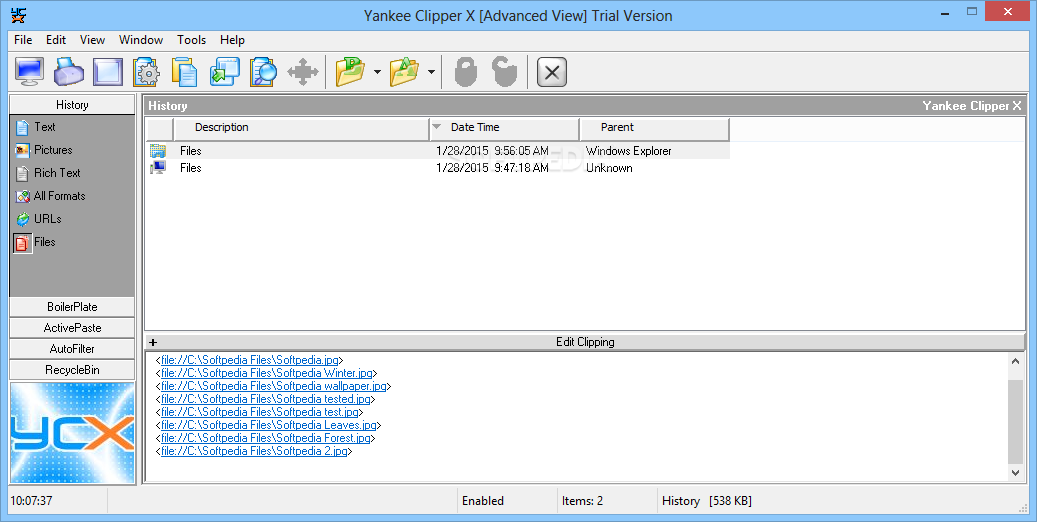1037x522 pixels.
Task: Open the ActivePaste sidebar section
Action: 72,328
